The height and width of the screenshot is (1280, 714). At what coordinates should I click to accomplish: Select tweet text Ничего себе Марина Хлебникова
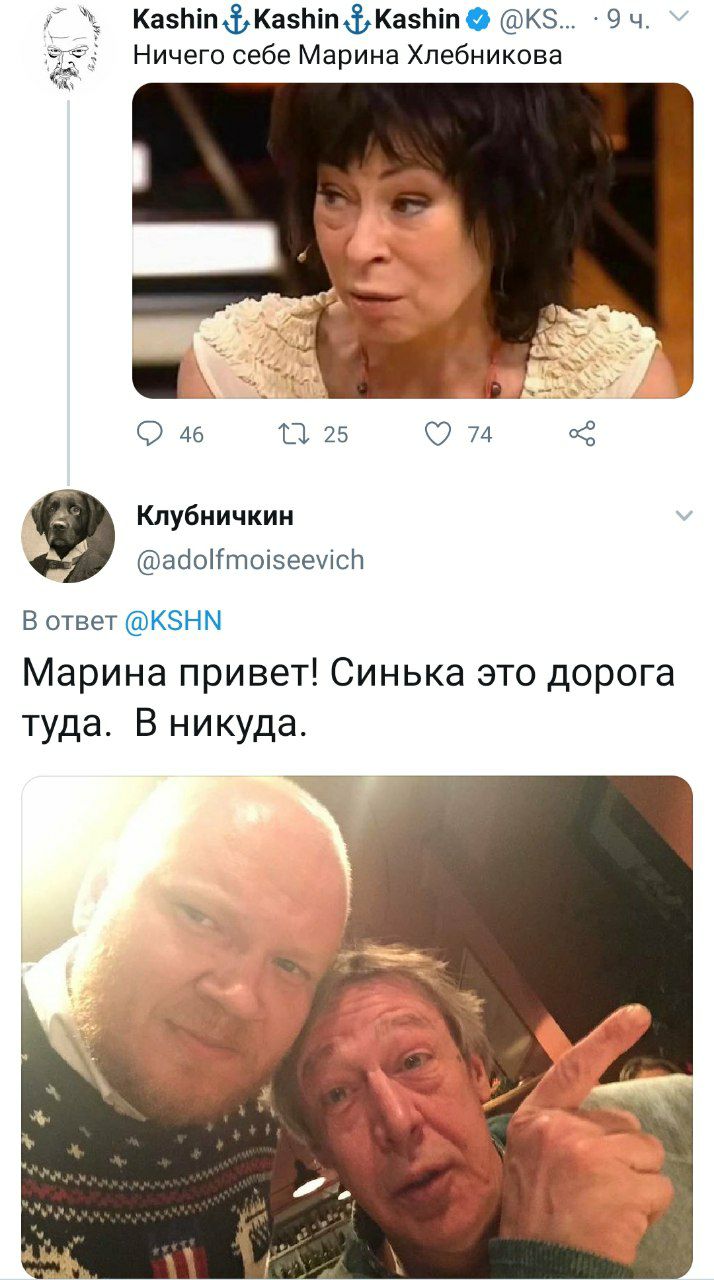[348, 56]
